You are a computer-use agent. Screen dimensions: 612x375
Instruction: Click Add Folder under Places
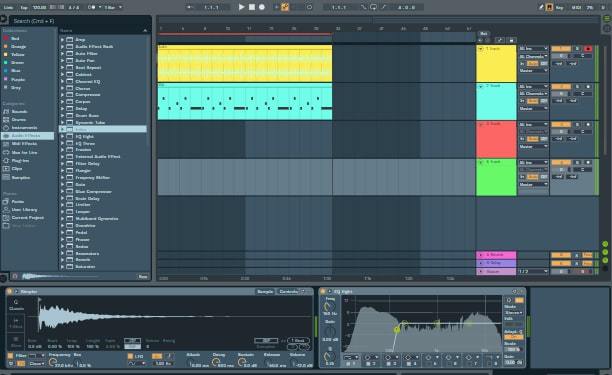tap(23, 226)
